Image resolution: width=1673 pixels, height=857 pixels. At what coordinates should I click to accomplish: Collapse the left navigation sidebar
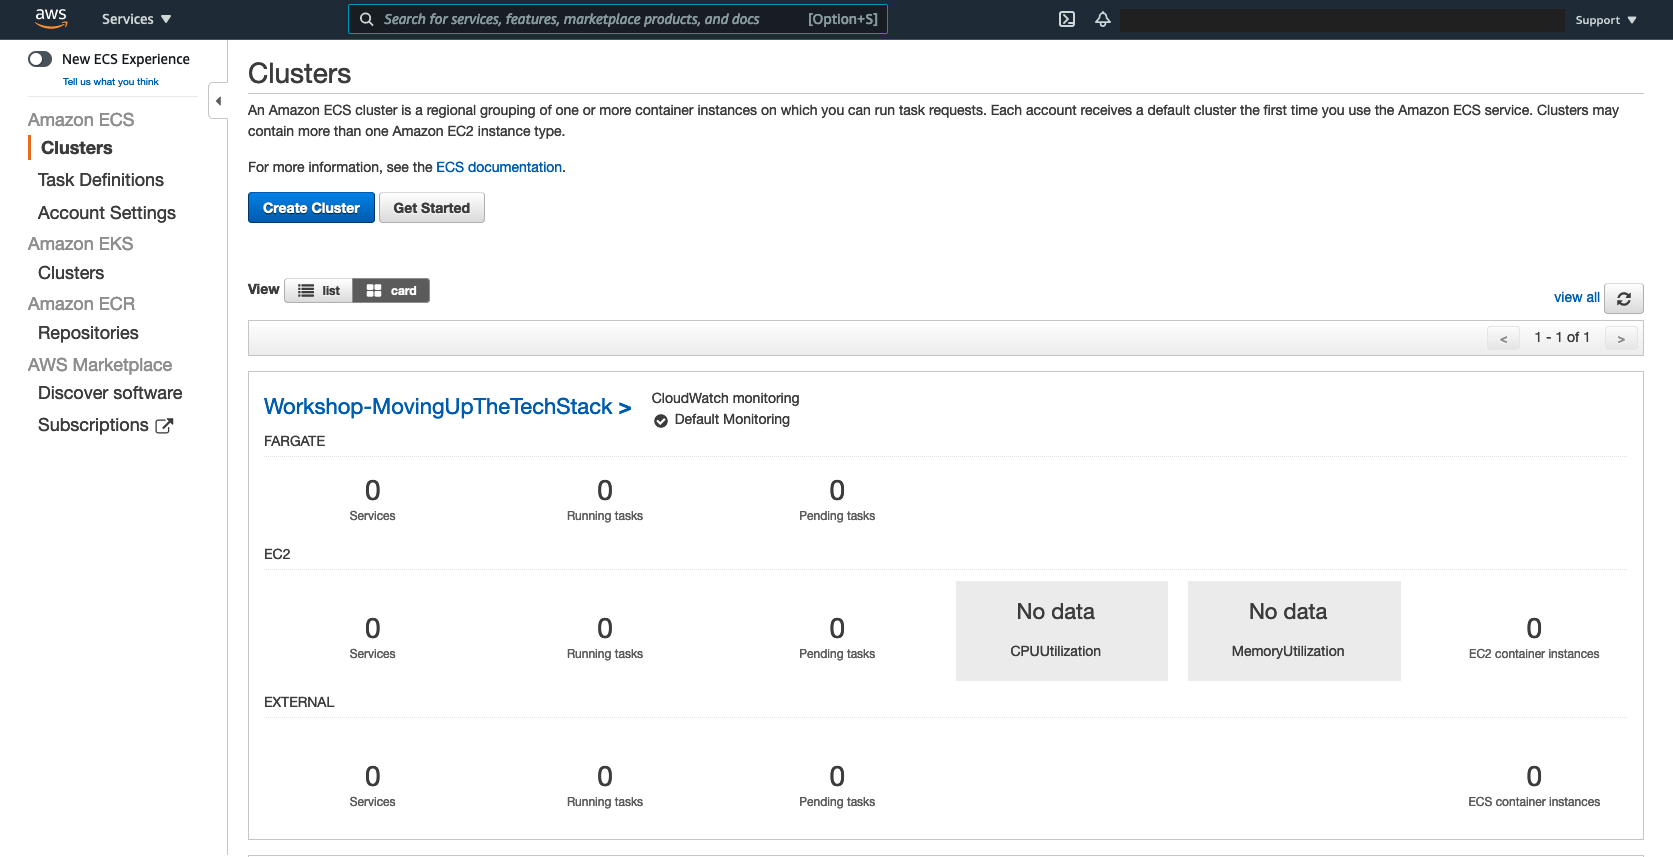tap(218, 101)
